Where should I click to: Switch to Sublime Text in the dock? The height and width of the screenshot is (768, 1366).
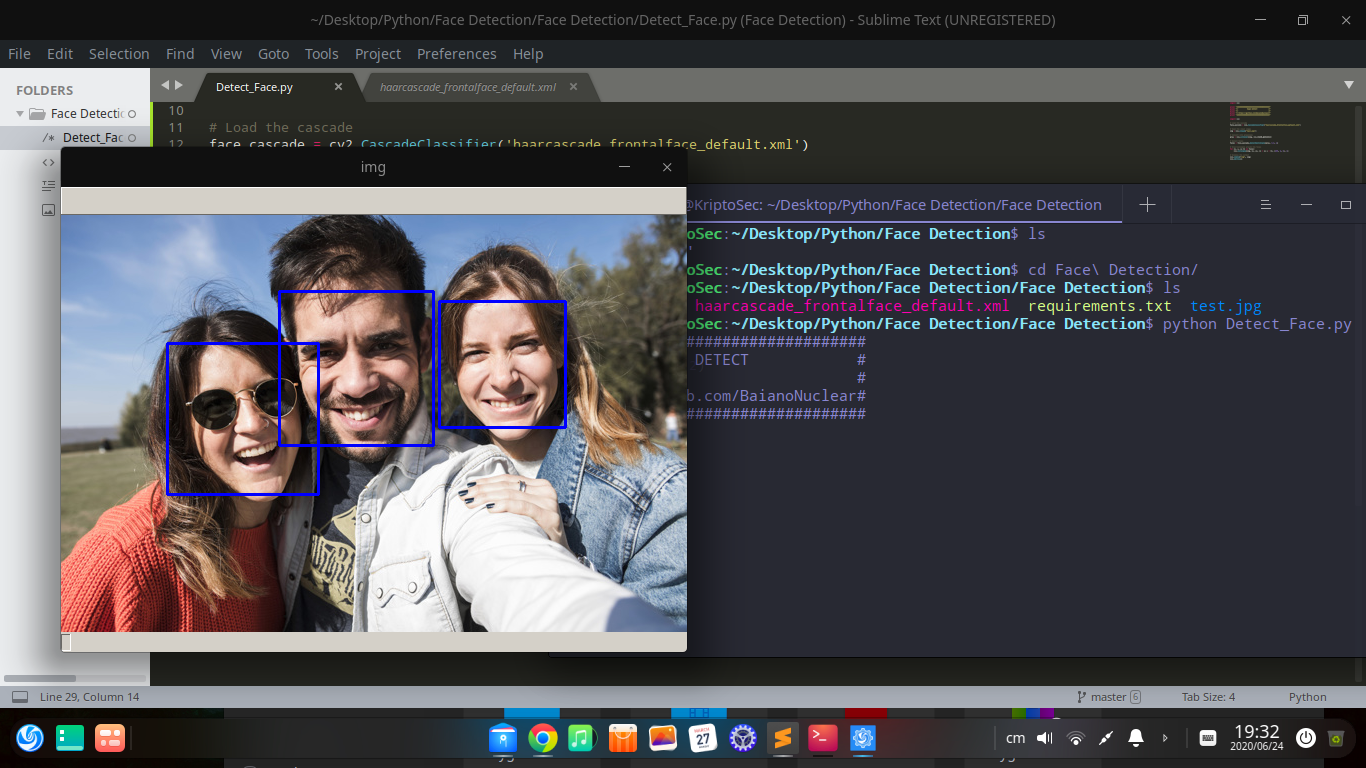[783, 738]
